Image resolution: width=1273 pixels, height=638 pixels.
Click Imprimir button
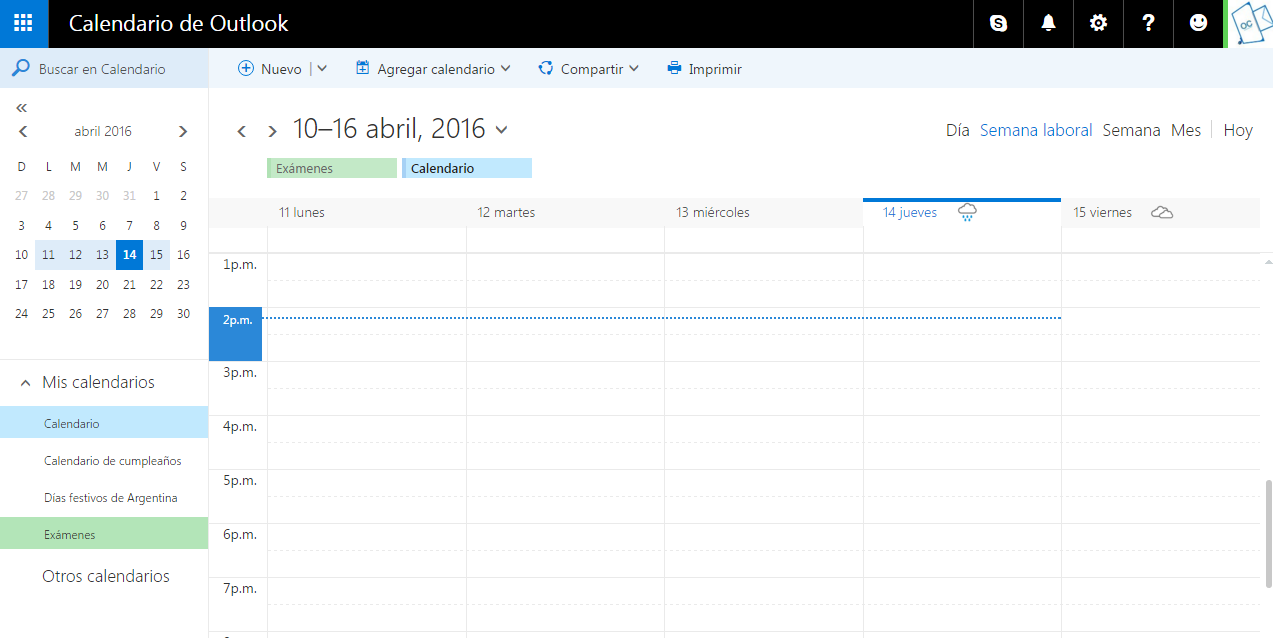coord(704,69)
